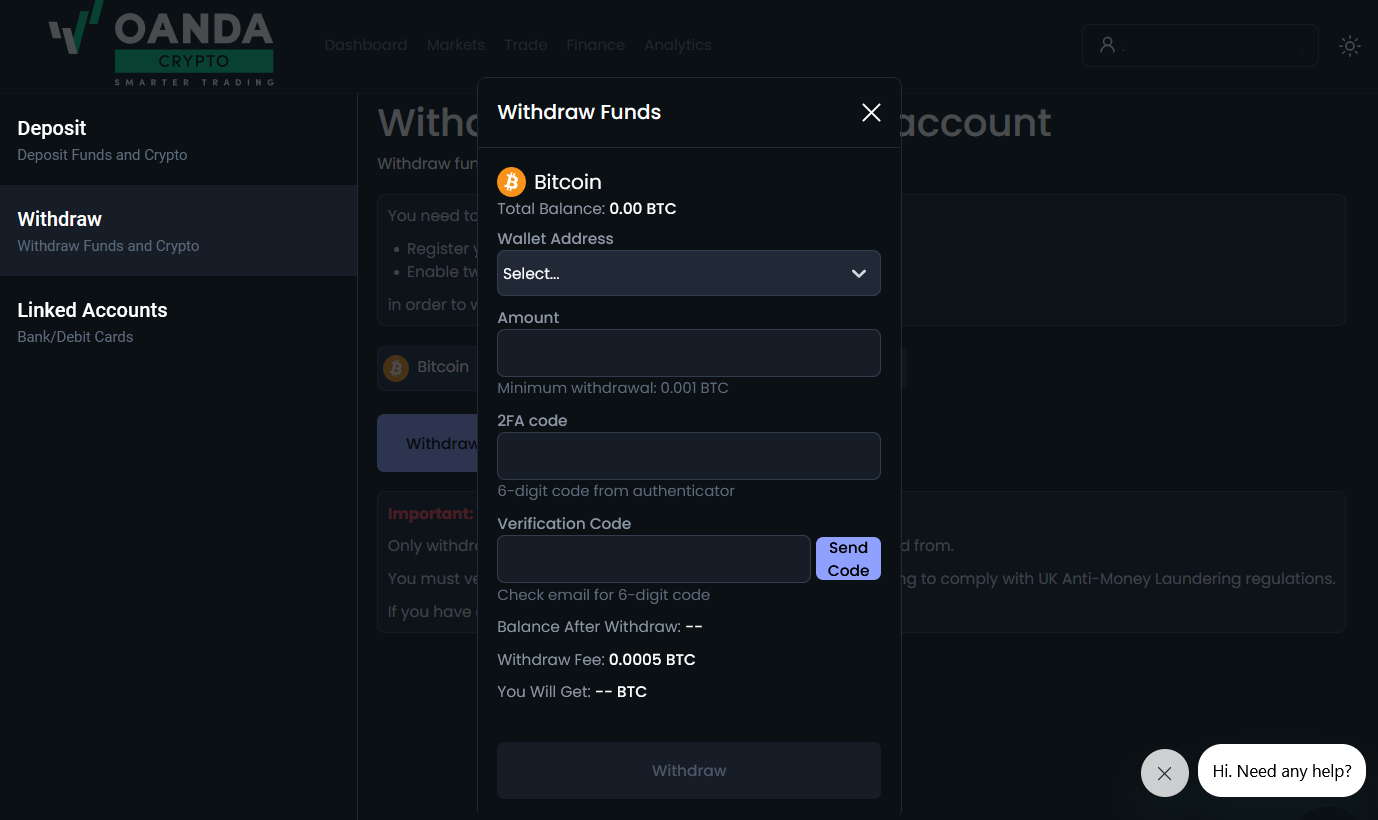1378x820 pixels.
Task: Expand the Select... wallet chooser
Action: [688, 273]
